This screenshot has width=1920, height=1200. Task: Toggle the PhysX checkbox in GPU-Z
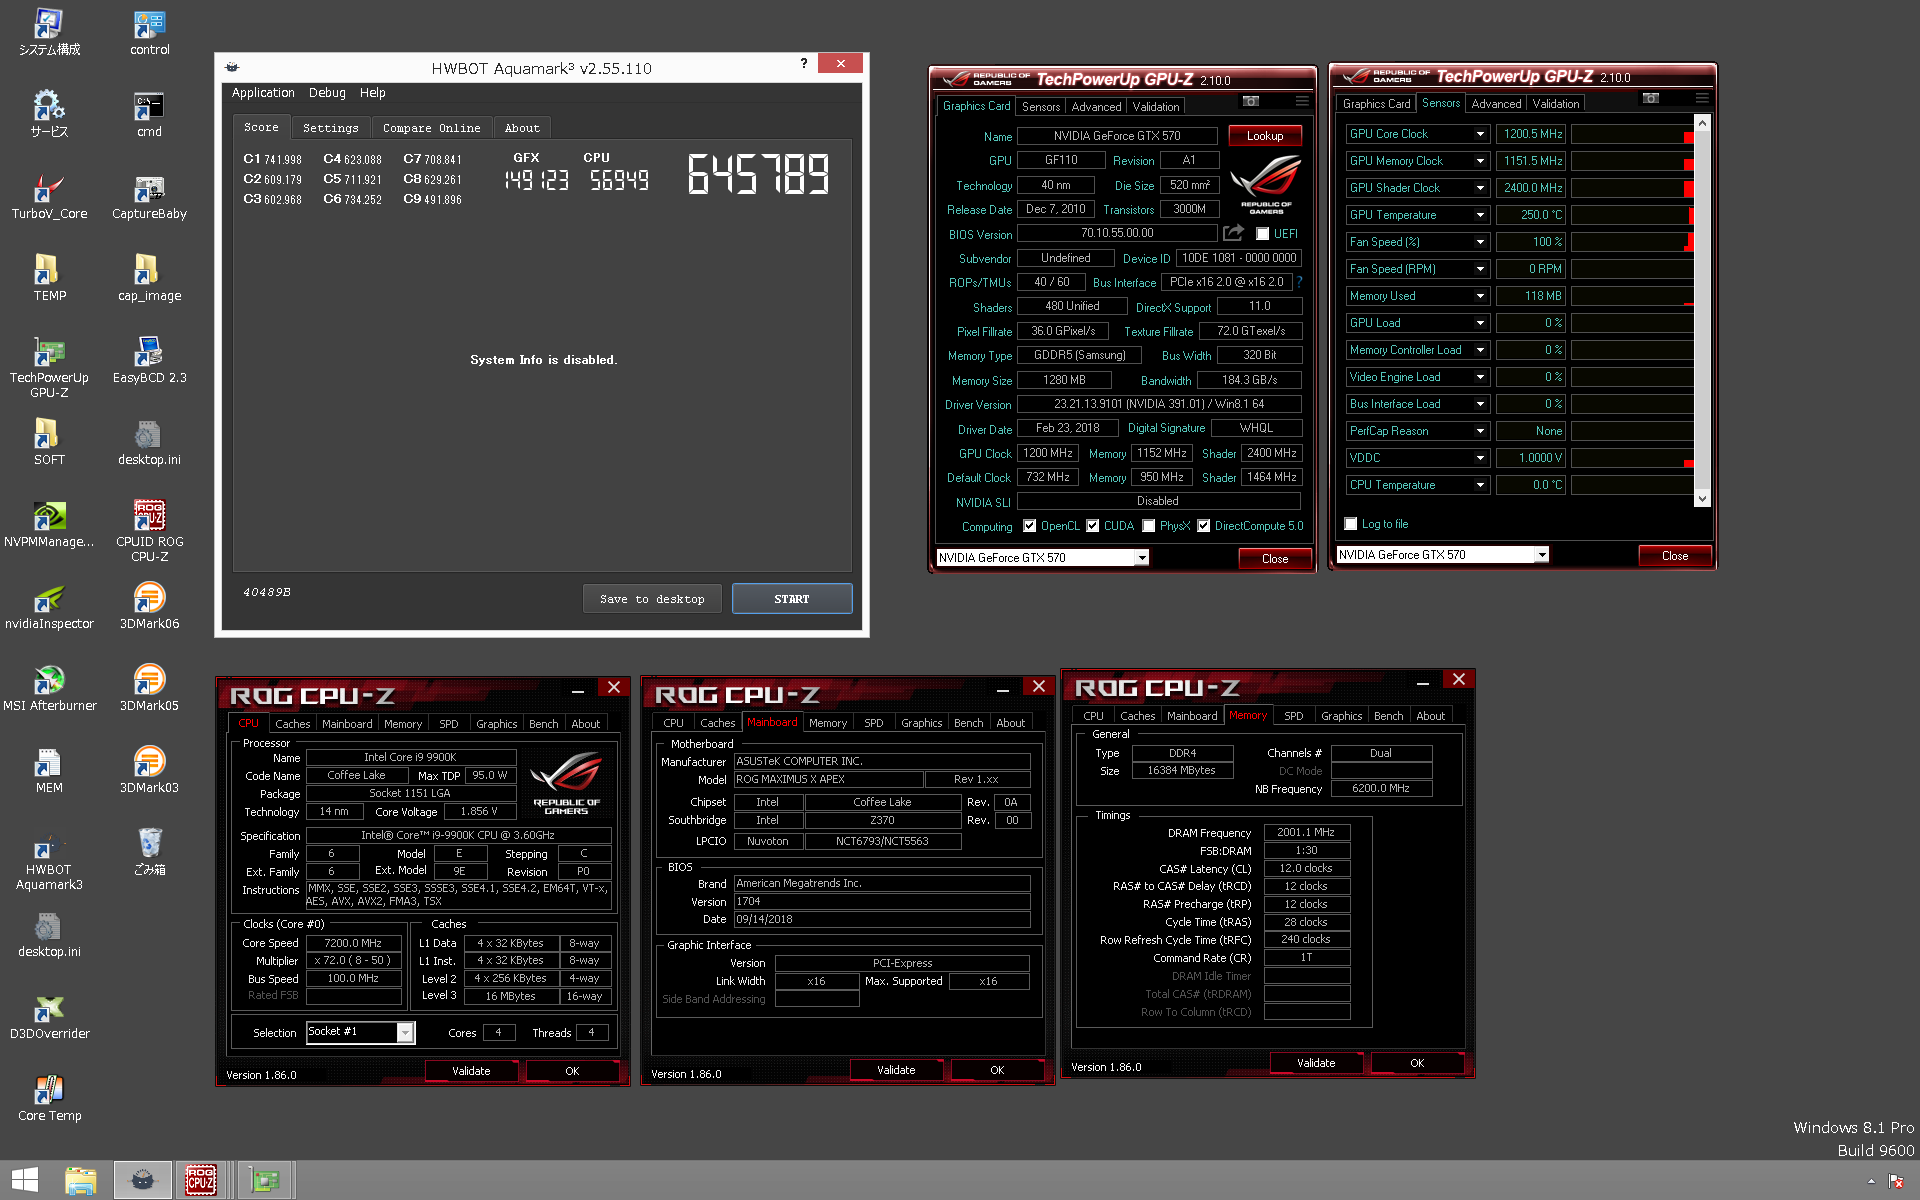tap(1149, 526)
